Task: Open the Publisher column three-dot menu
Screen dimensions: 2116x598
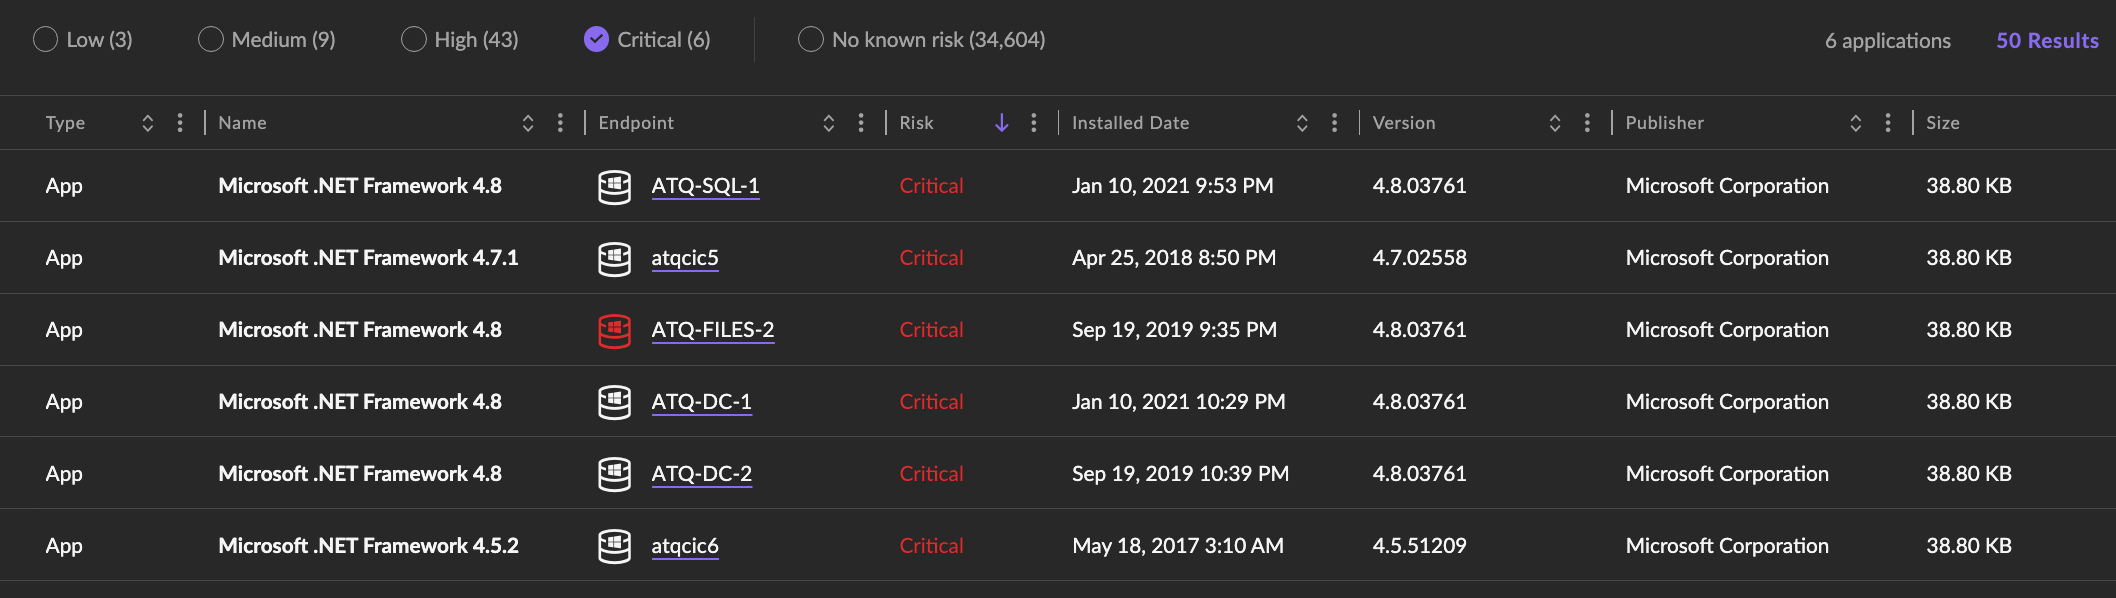Action: click(x=1888, y=123)
